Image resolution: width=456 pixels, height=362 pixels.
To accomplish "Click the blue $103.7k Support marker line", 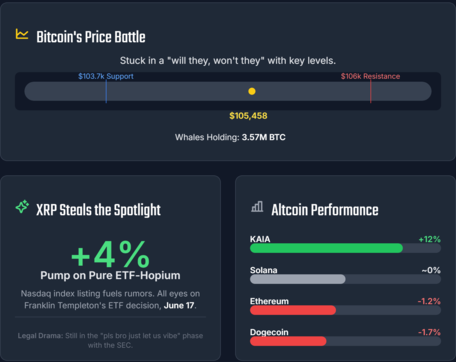I will (106, 91).
